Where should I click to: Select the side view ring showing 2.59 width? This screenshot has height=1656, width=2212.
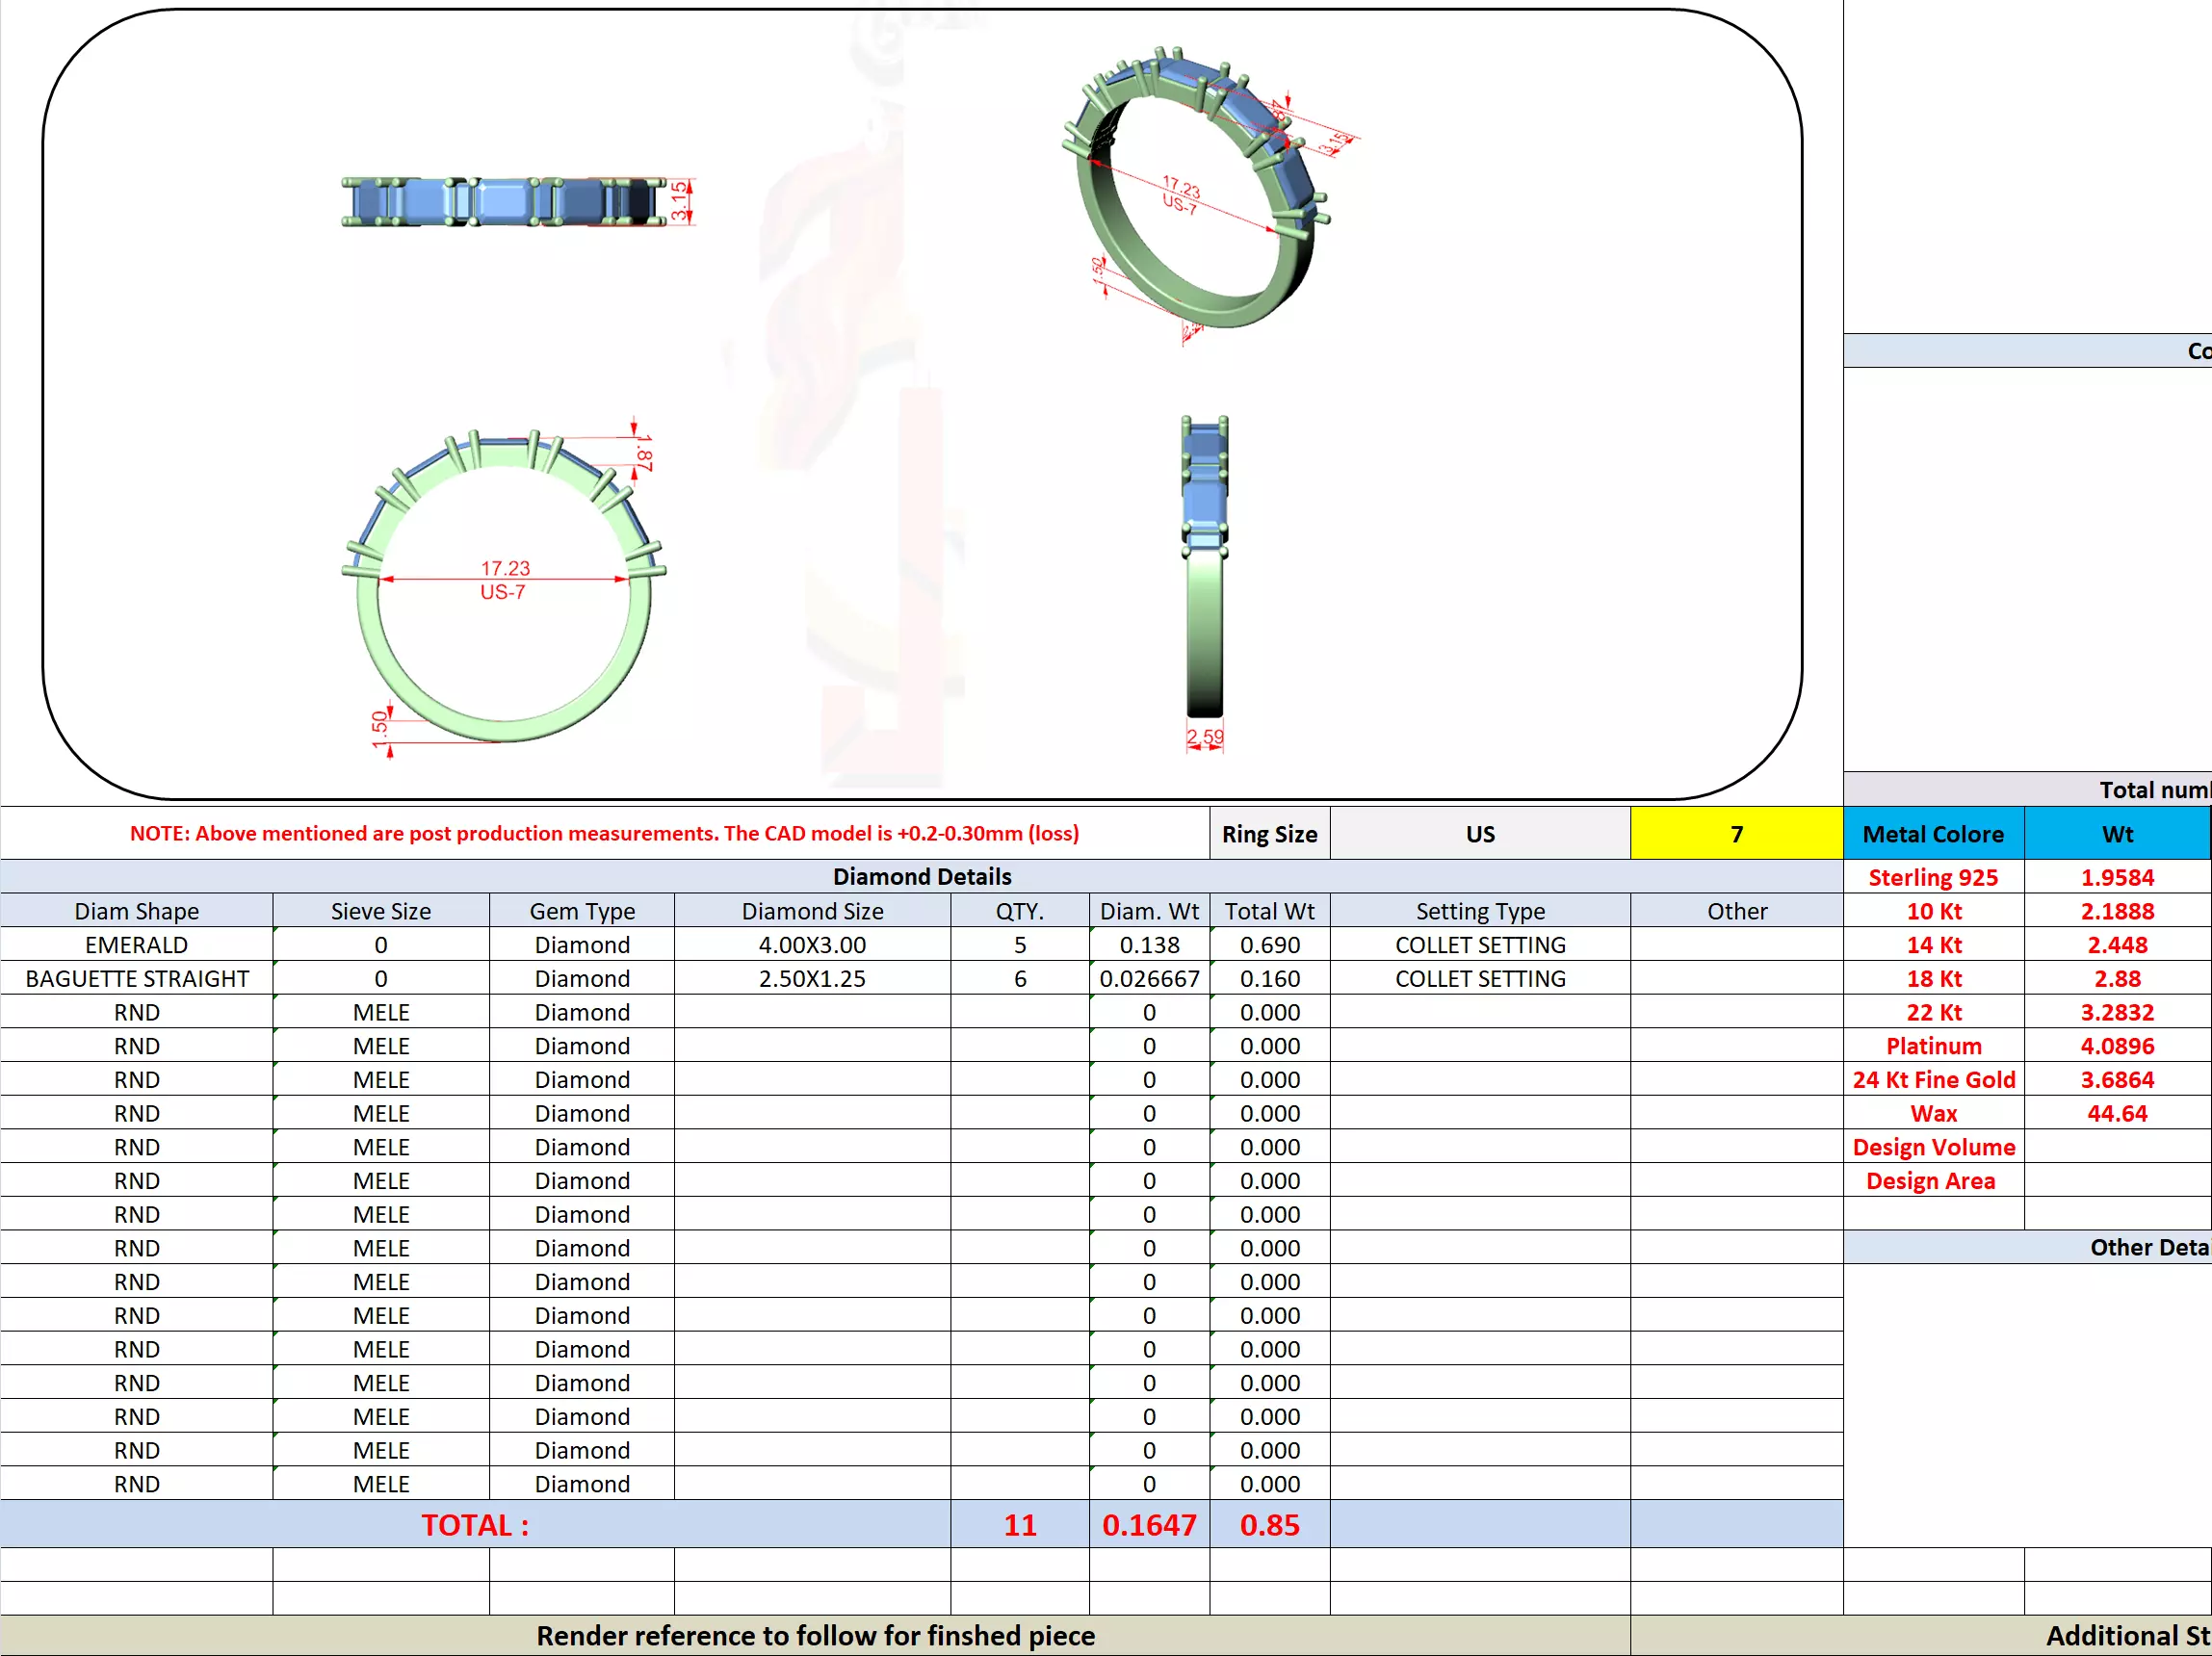pyautogui.click(x=1204, y=570)
